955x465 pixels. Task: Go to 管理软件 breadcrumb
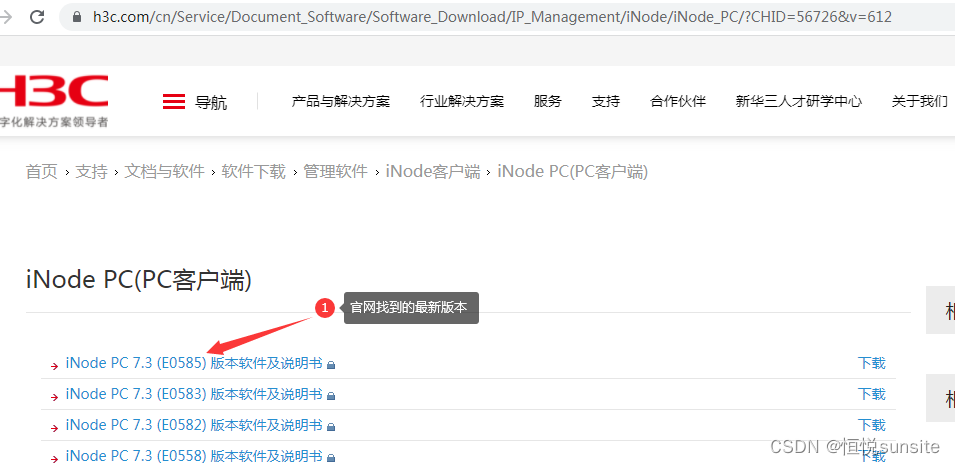click(x=336, y=172)
